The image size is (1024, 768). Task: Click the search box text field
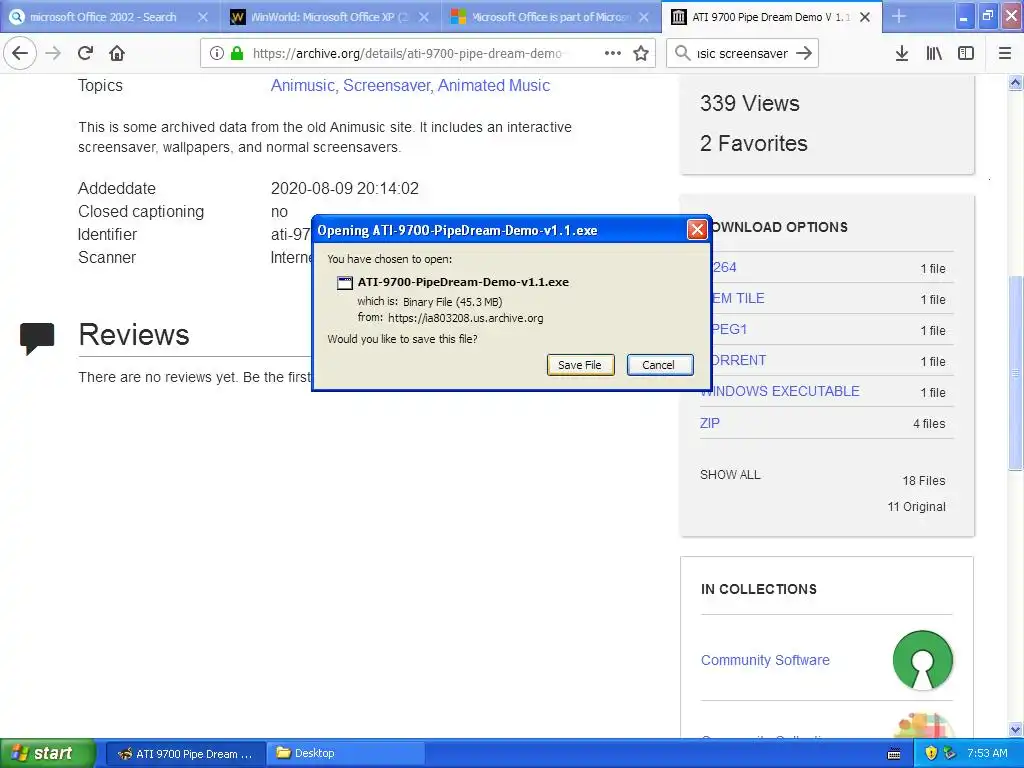[743, 54]
